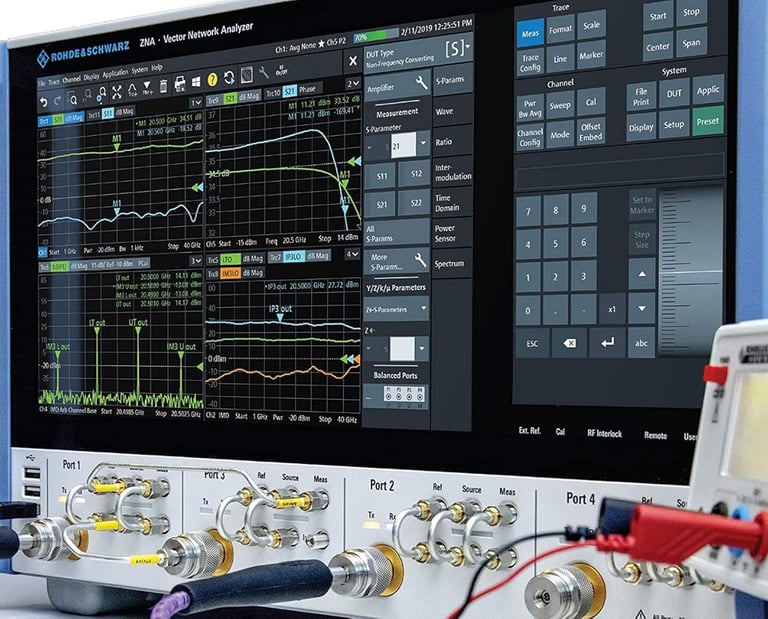Click the ESC key on the keypad
This screenshot has width=768, height=619.
point(532,343)
